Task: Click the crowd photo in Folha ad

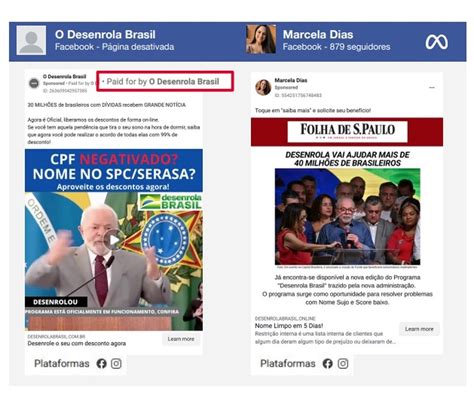Action: click(347, 217)
